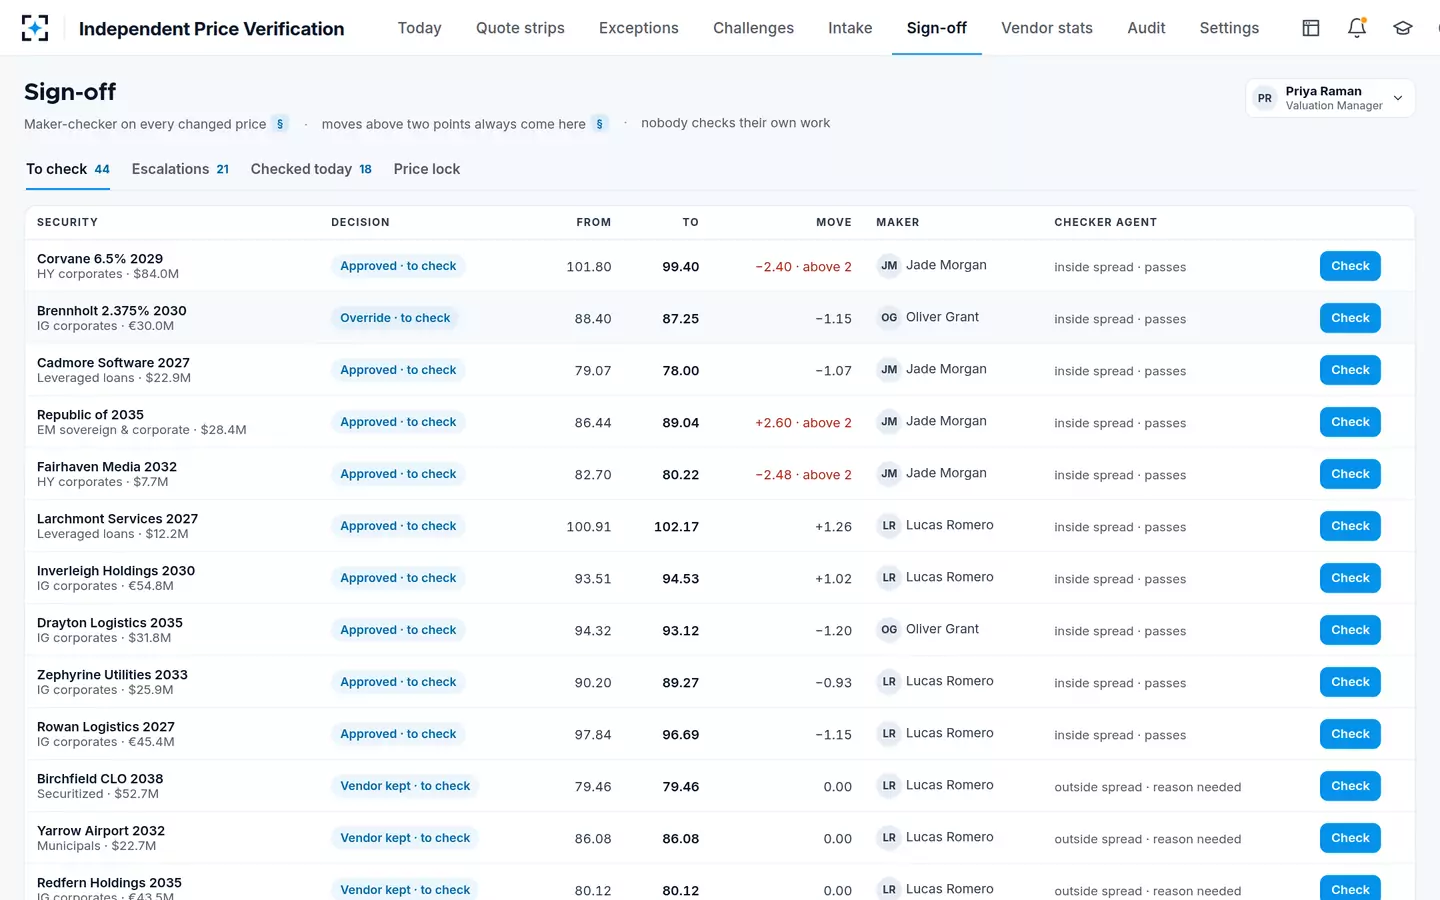Check the Corvane 6.5% 2029 price

point(1350,266)
